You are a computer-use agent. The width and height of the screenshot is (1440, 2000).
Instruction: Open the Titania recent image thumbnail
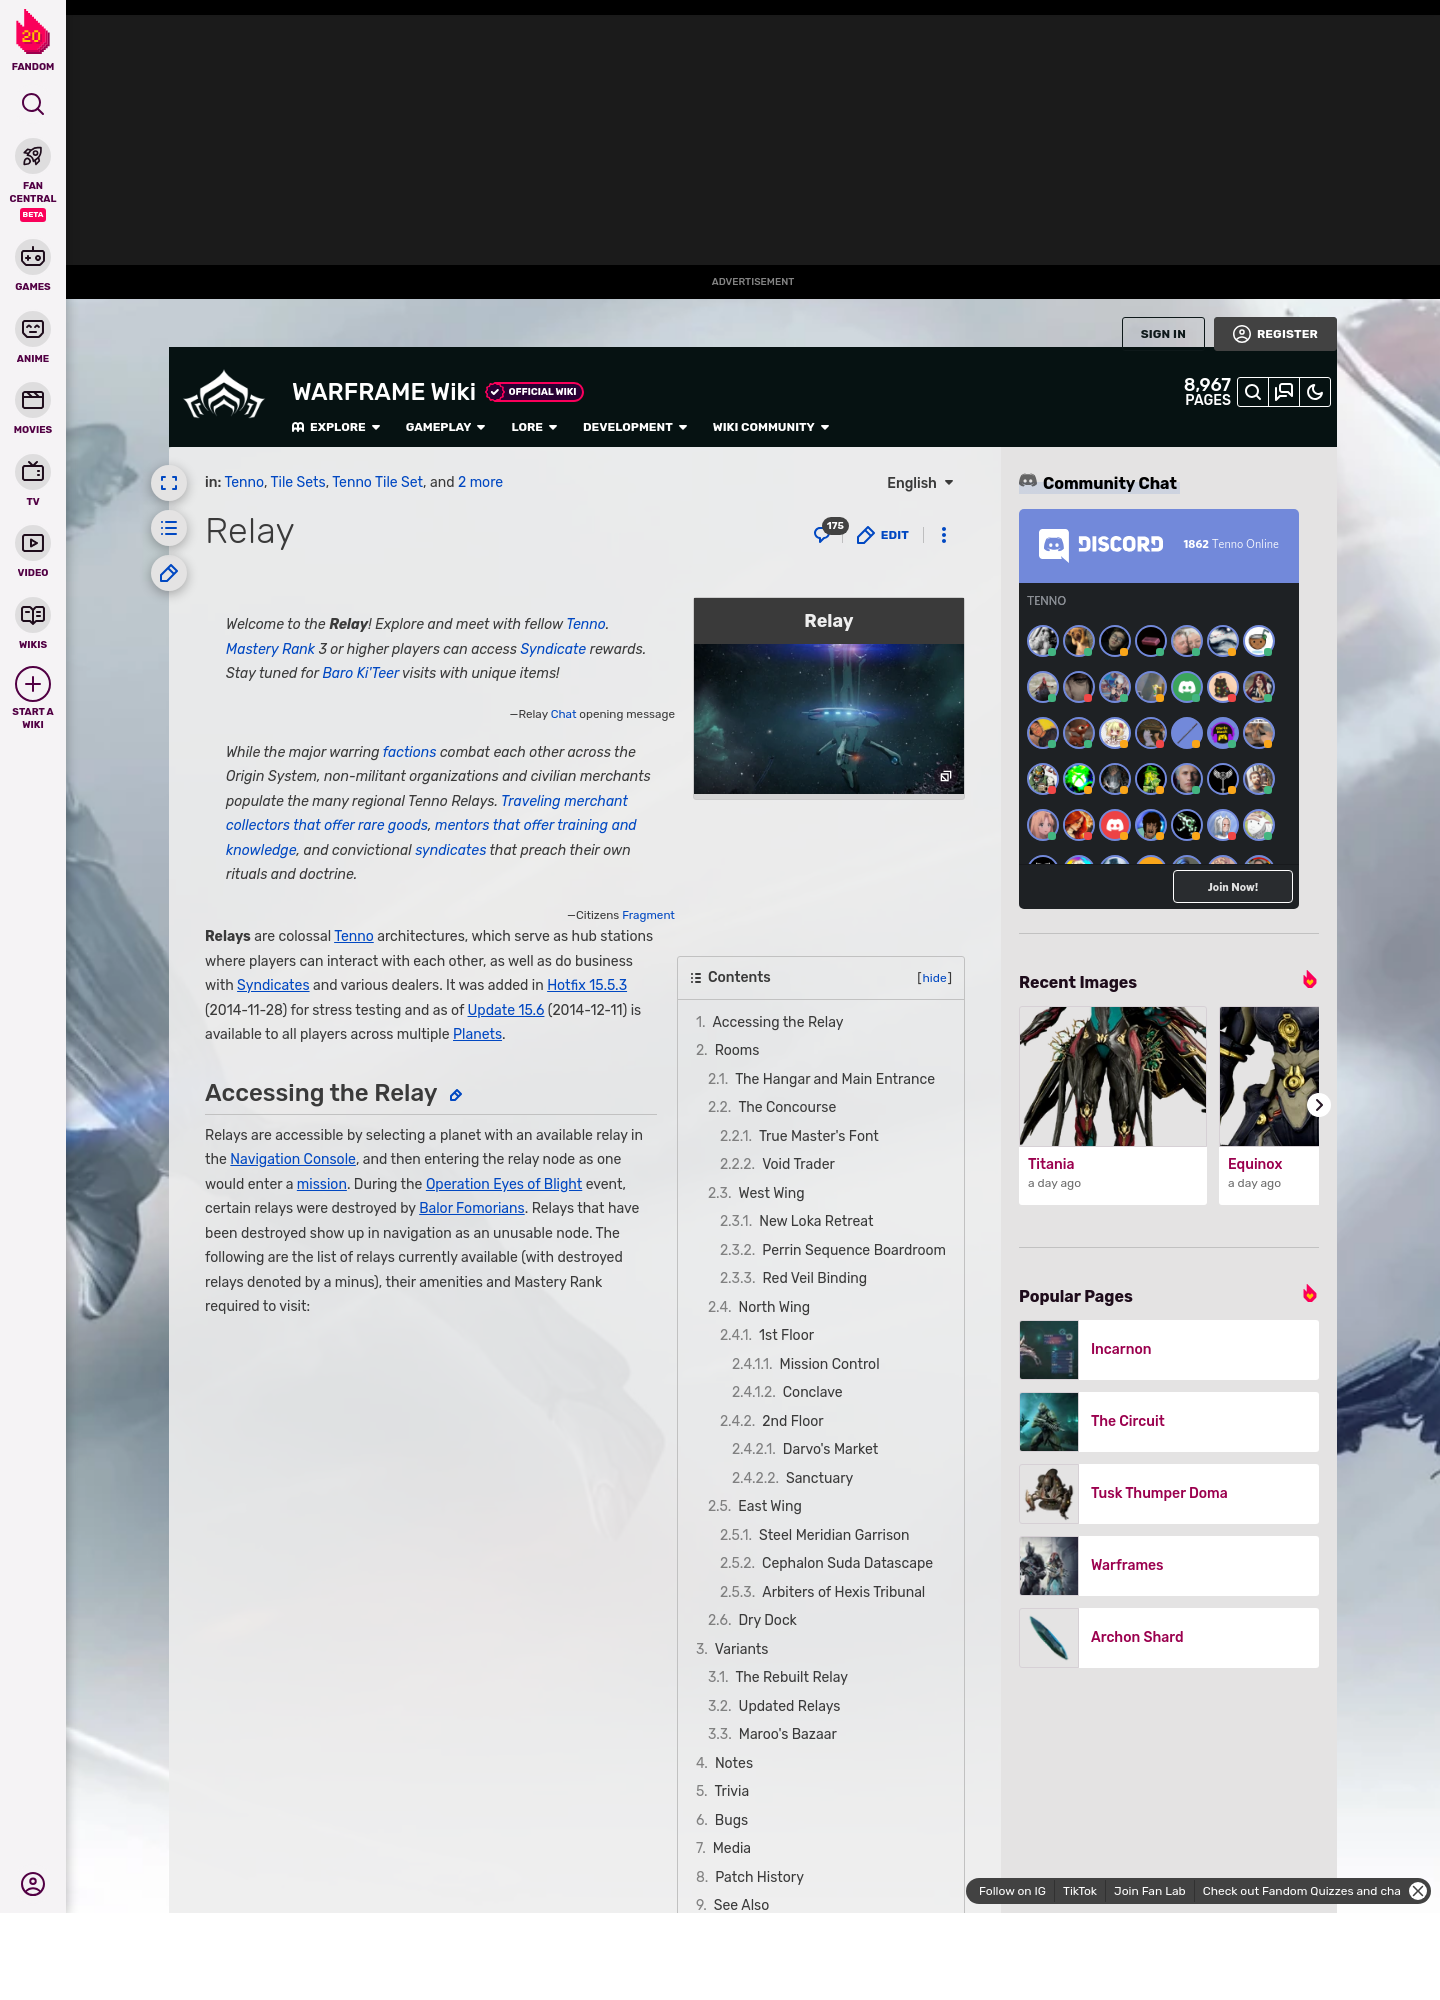(x=1112, y=1076)
